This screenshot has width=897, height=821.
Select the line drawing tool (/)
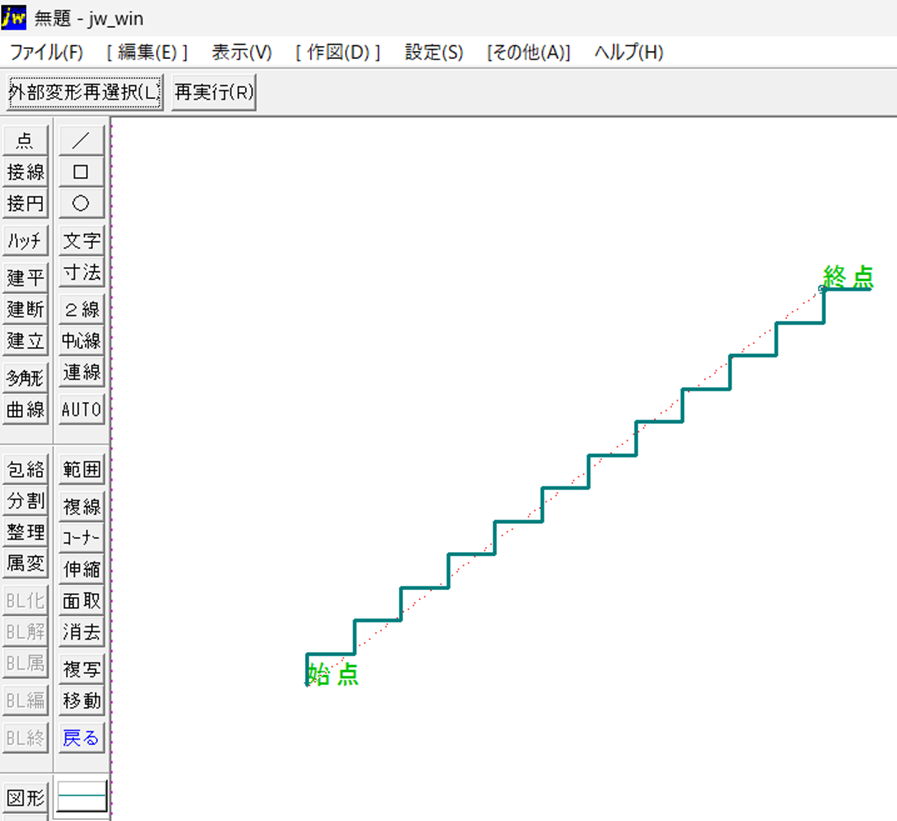pyautogui.click(x=81, y=140)
